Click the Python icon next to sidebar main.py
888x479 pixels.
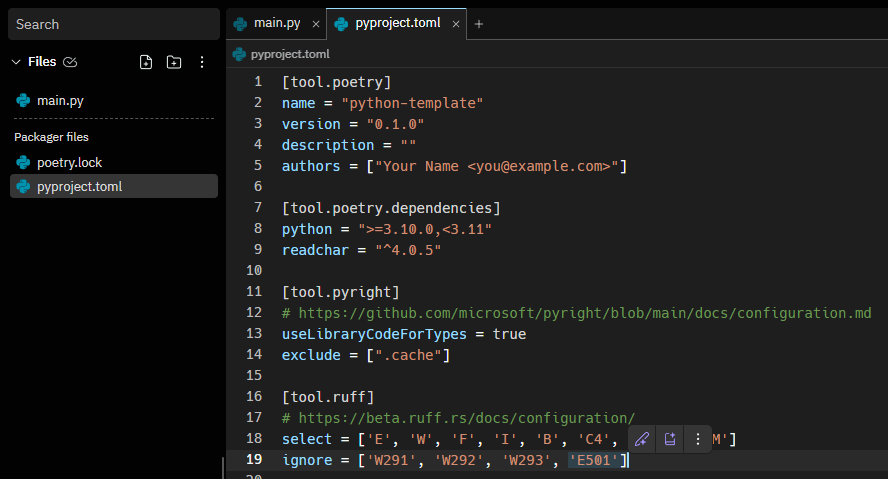23,101
